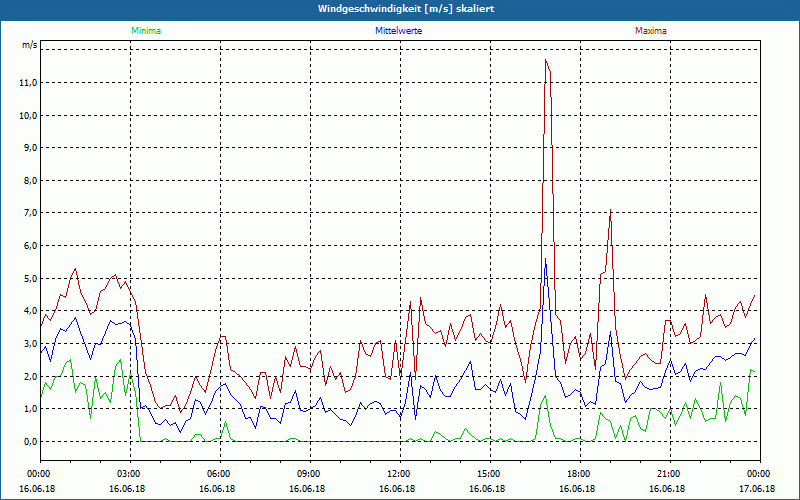Click the 15:00 time axis label
Screen dimensions: 800x500
[490, 474]
